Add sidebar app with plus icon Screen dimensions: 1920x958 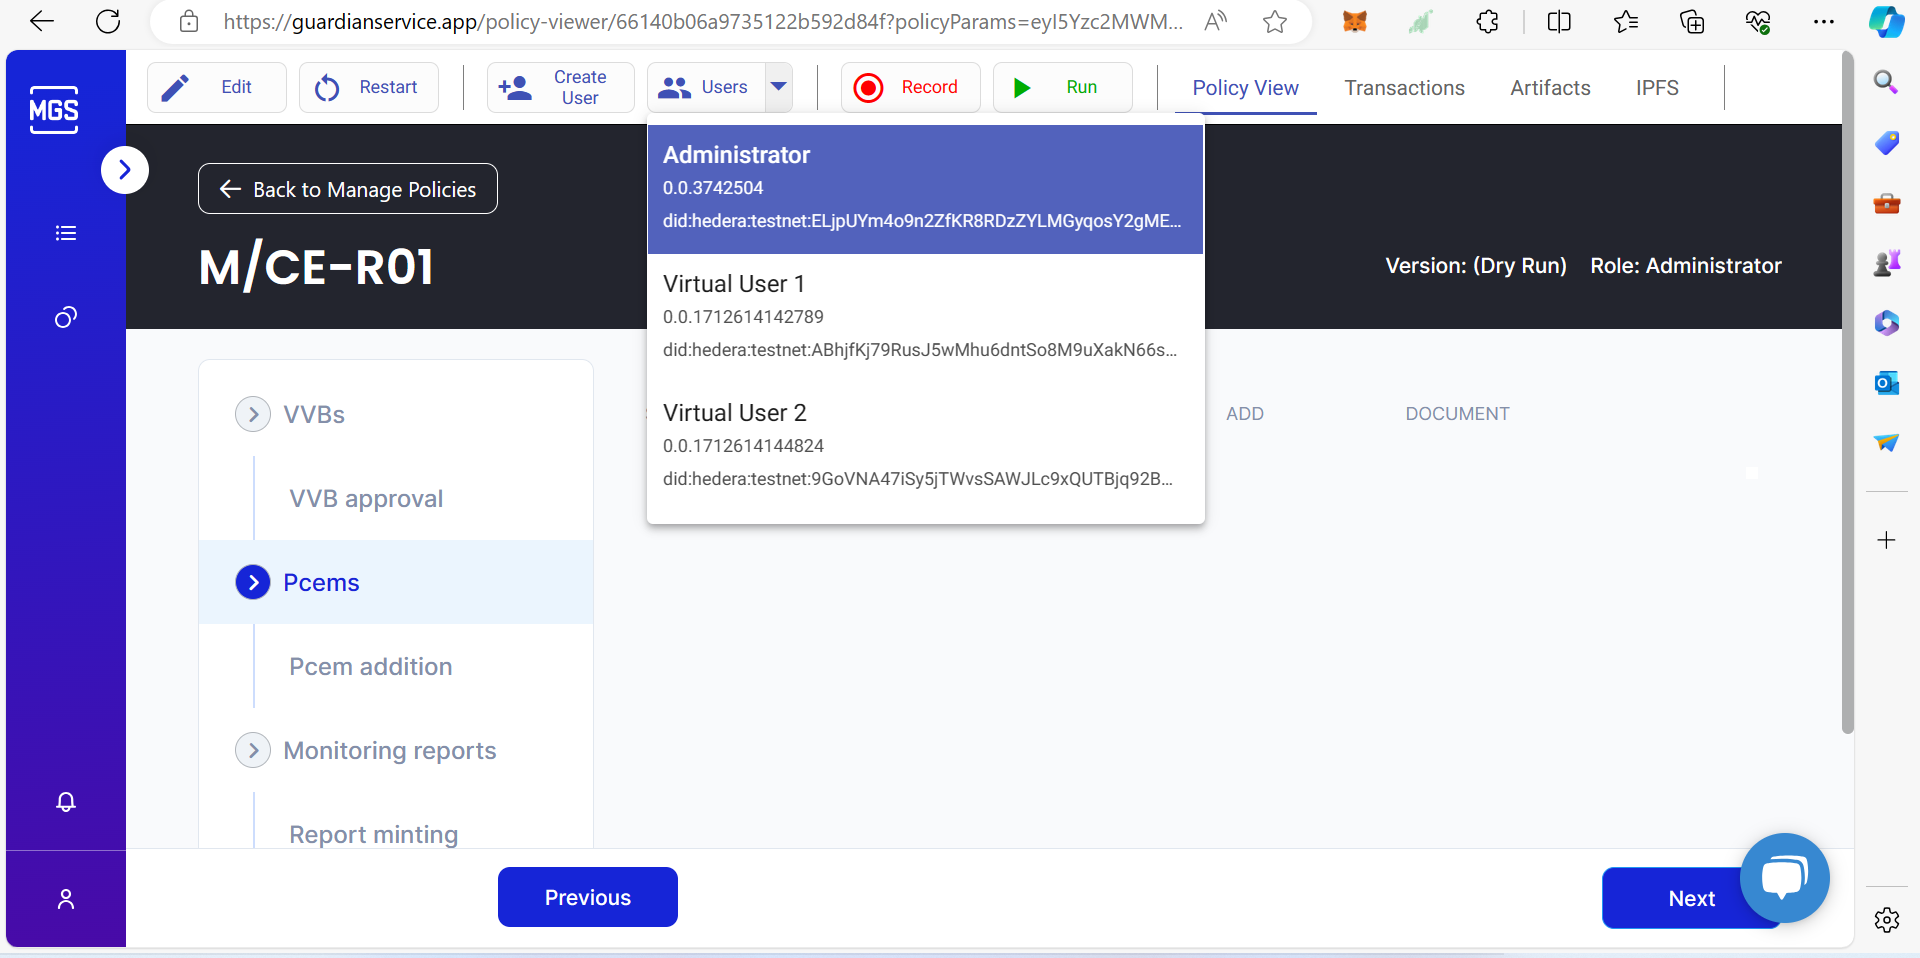[1886, 540]
